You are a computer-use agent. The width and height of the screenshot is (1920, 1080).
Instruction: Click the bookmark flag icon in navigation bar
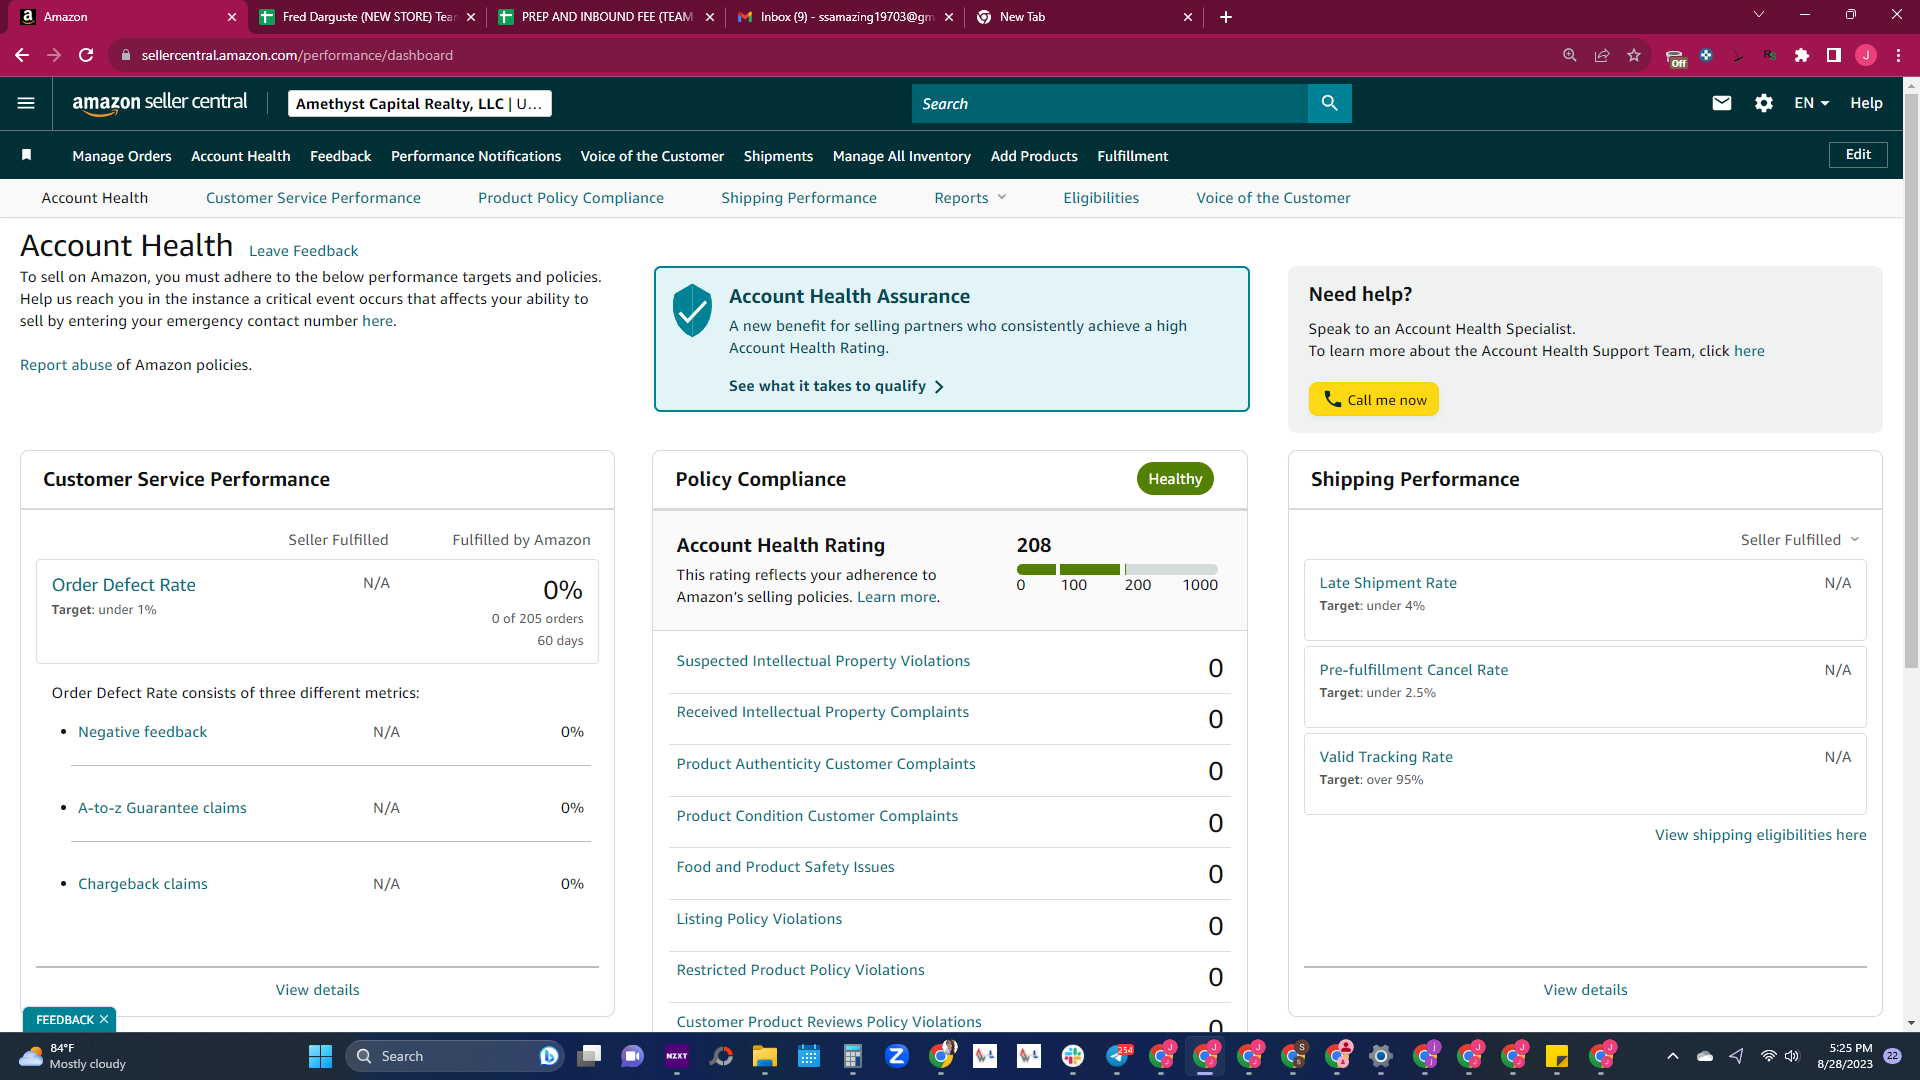pos(27,155)
